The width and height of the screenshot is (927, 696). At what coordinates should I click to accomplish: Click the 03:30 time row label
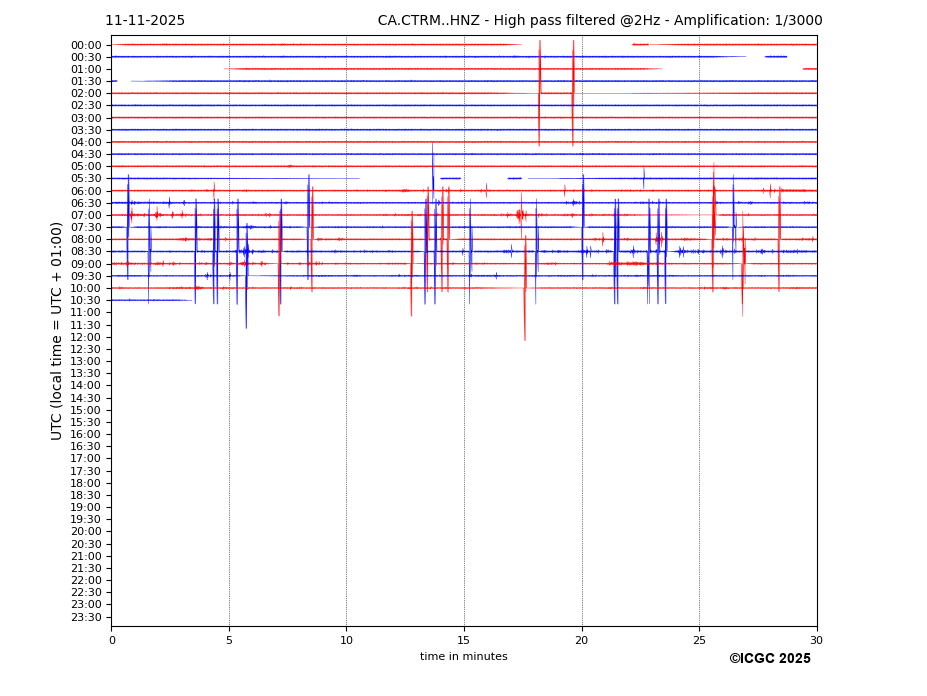[86, 130]
